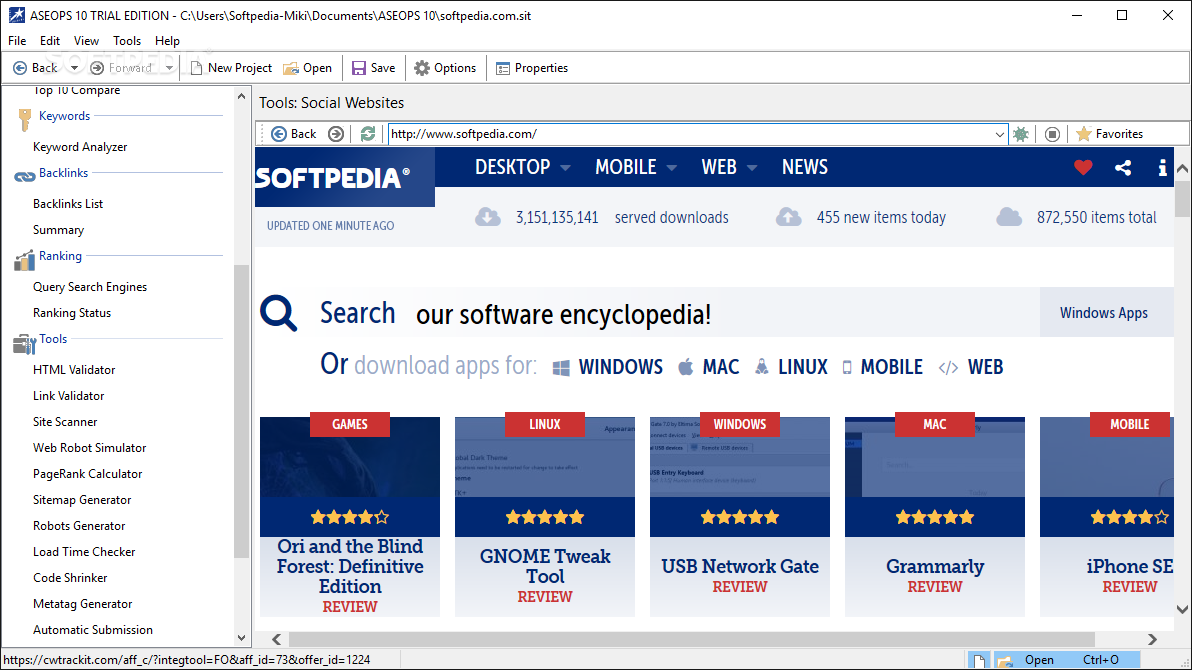Click the Keywords section key icon
The image size is (1192, 670).
[24, 119]
